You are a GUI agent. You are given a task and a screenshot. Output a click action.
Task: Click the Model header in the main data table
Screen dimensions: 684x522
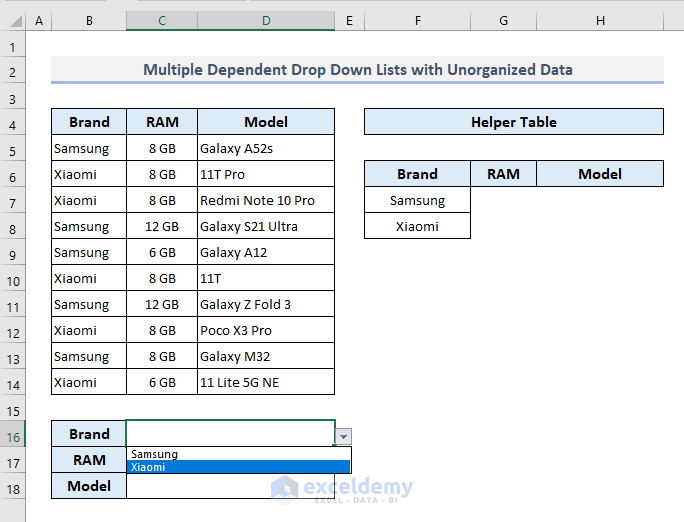point(266,122)
